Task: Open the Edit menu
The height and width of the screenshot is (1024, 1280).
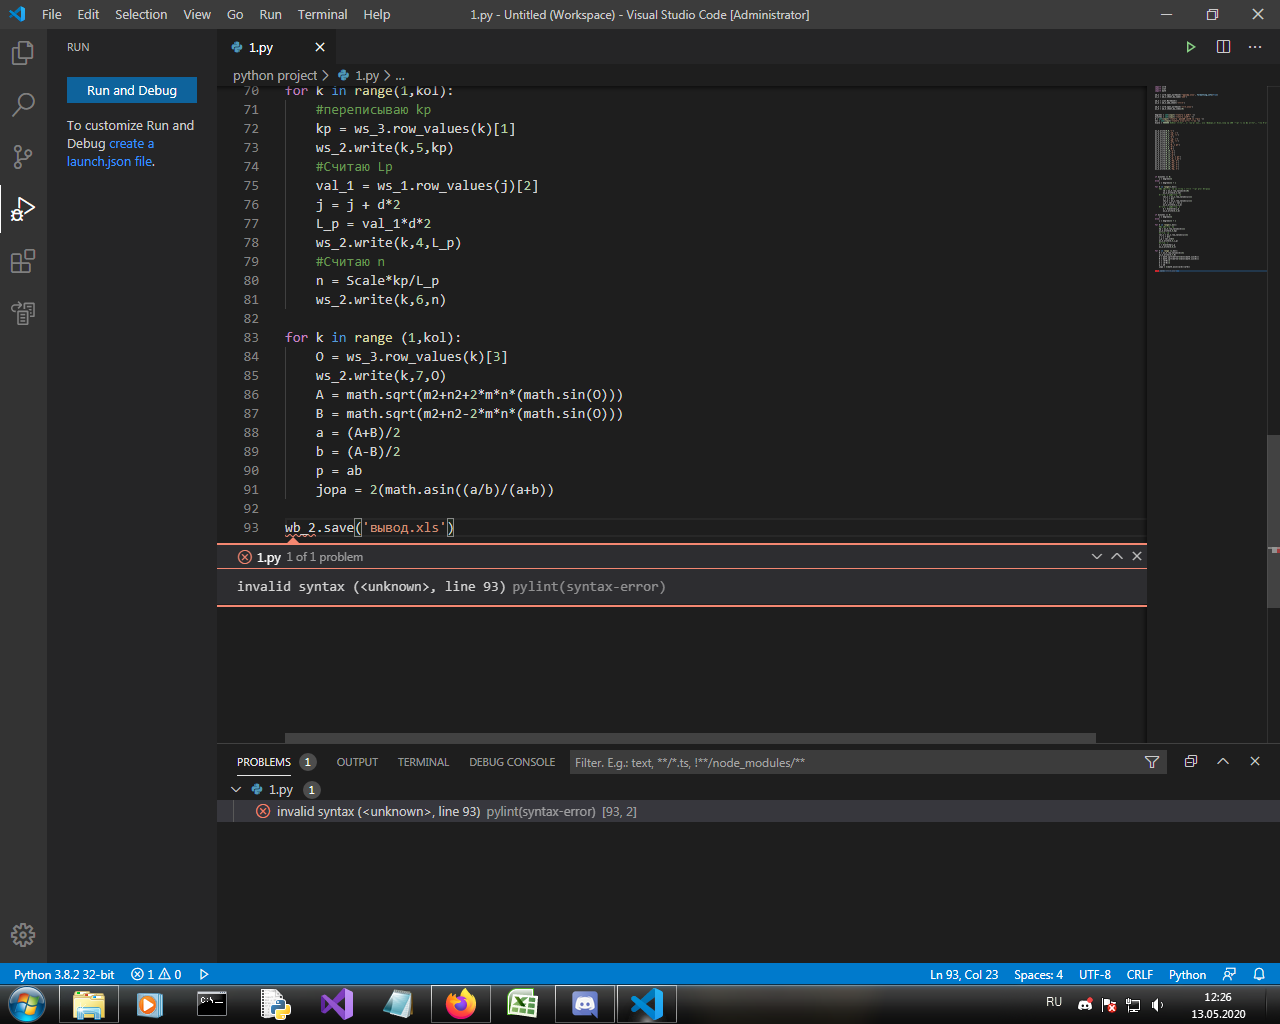Action: coord(88,14)
